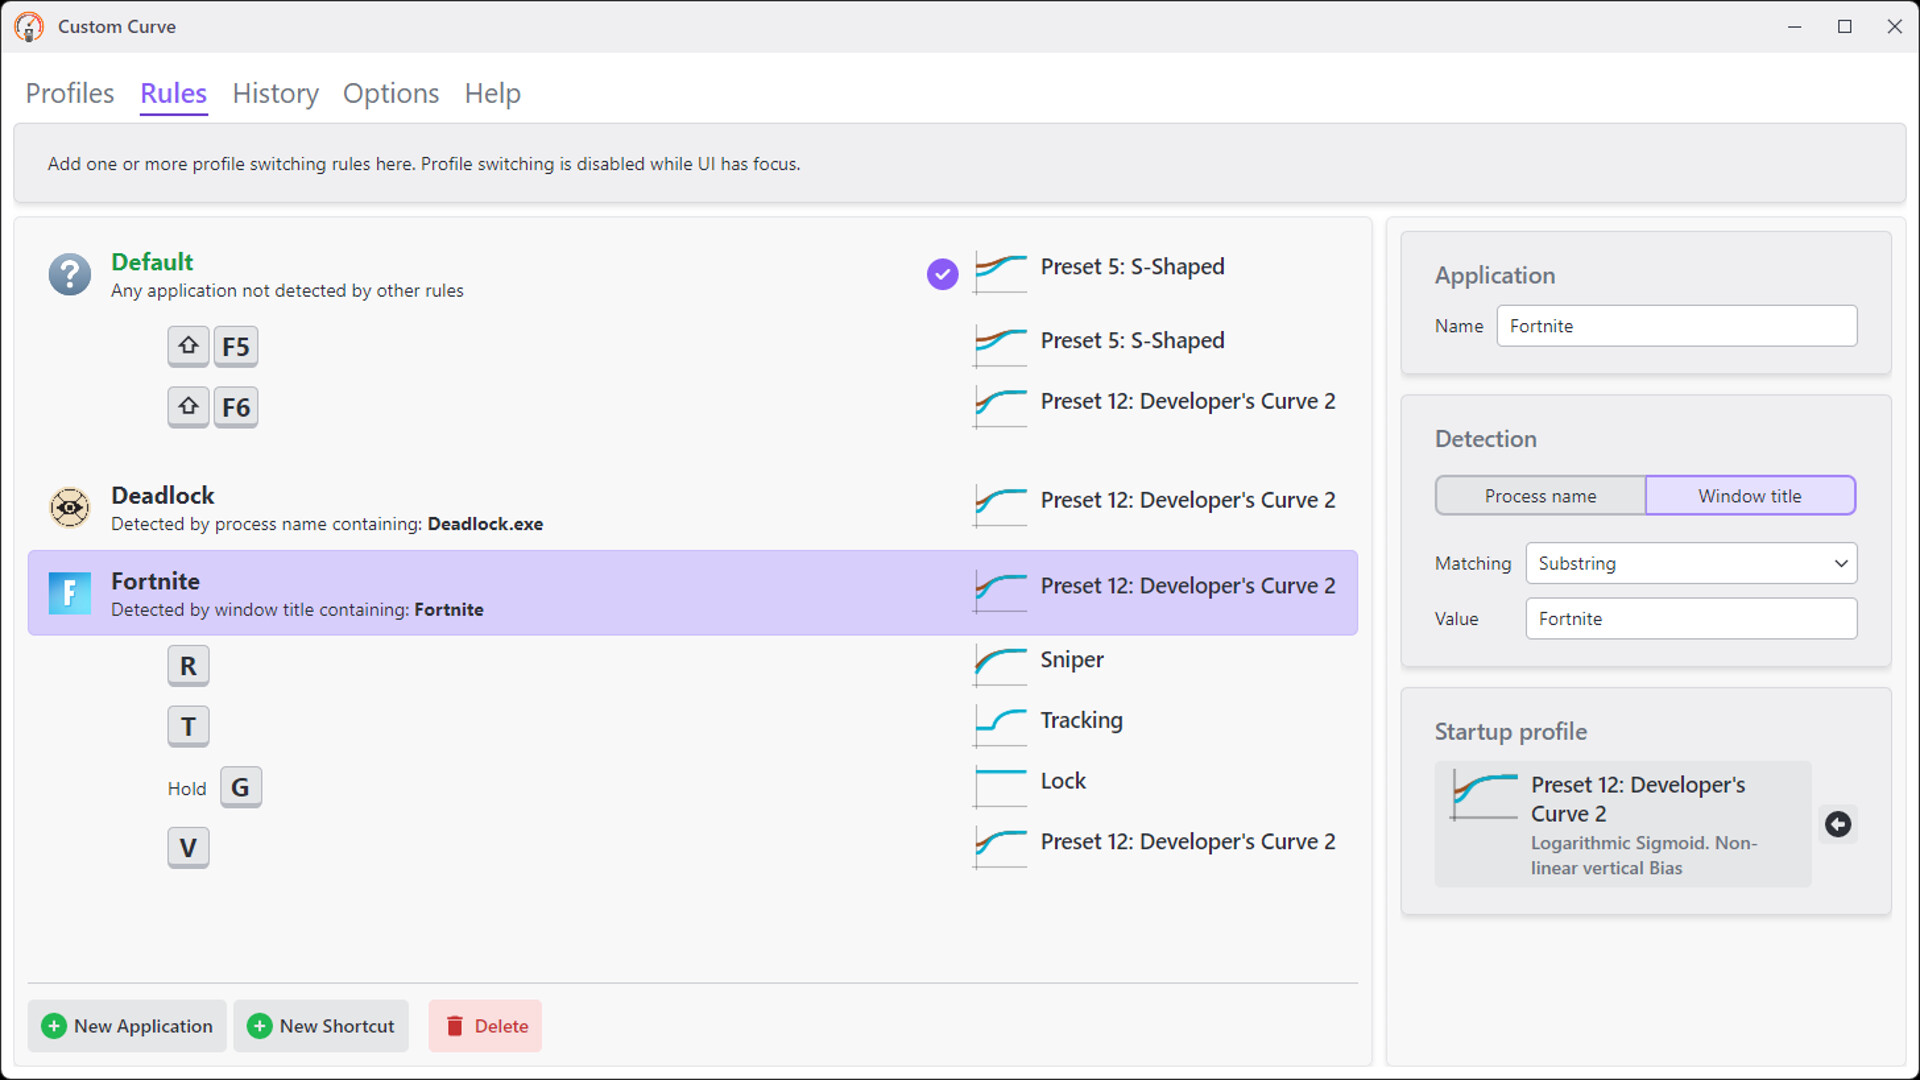Click the back arrow on the Startup profile card
Viewport: 1920px width, 1080px height.
point(1839,824)
